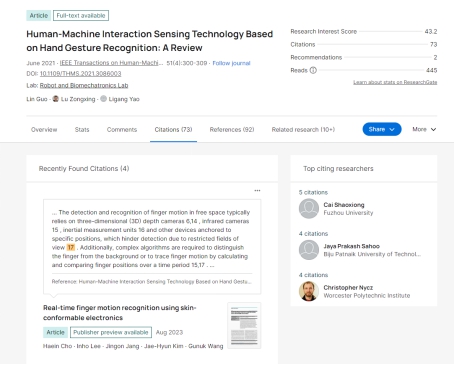This screenshot has width=454, height=365.
Task: Click Ligang Yao's grey avatar icon
Action: pyautogui.click(x=104, y=99)
